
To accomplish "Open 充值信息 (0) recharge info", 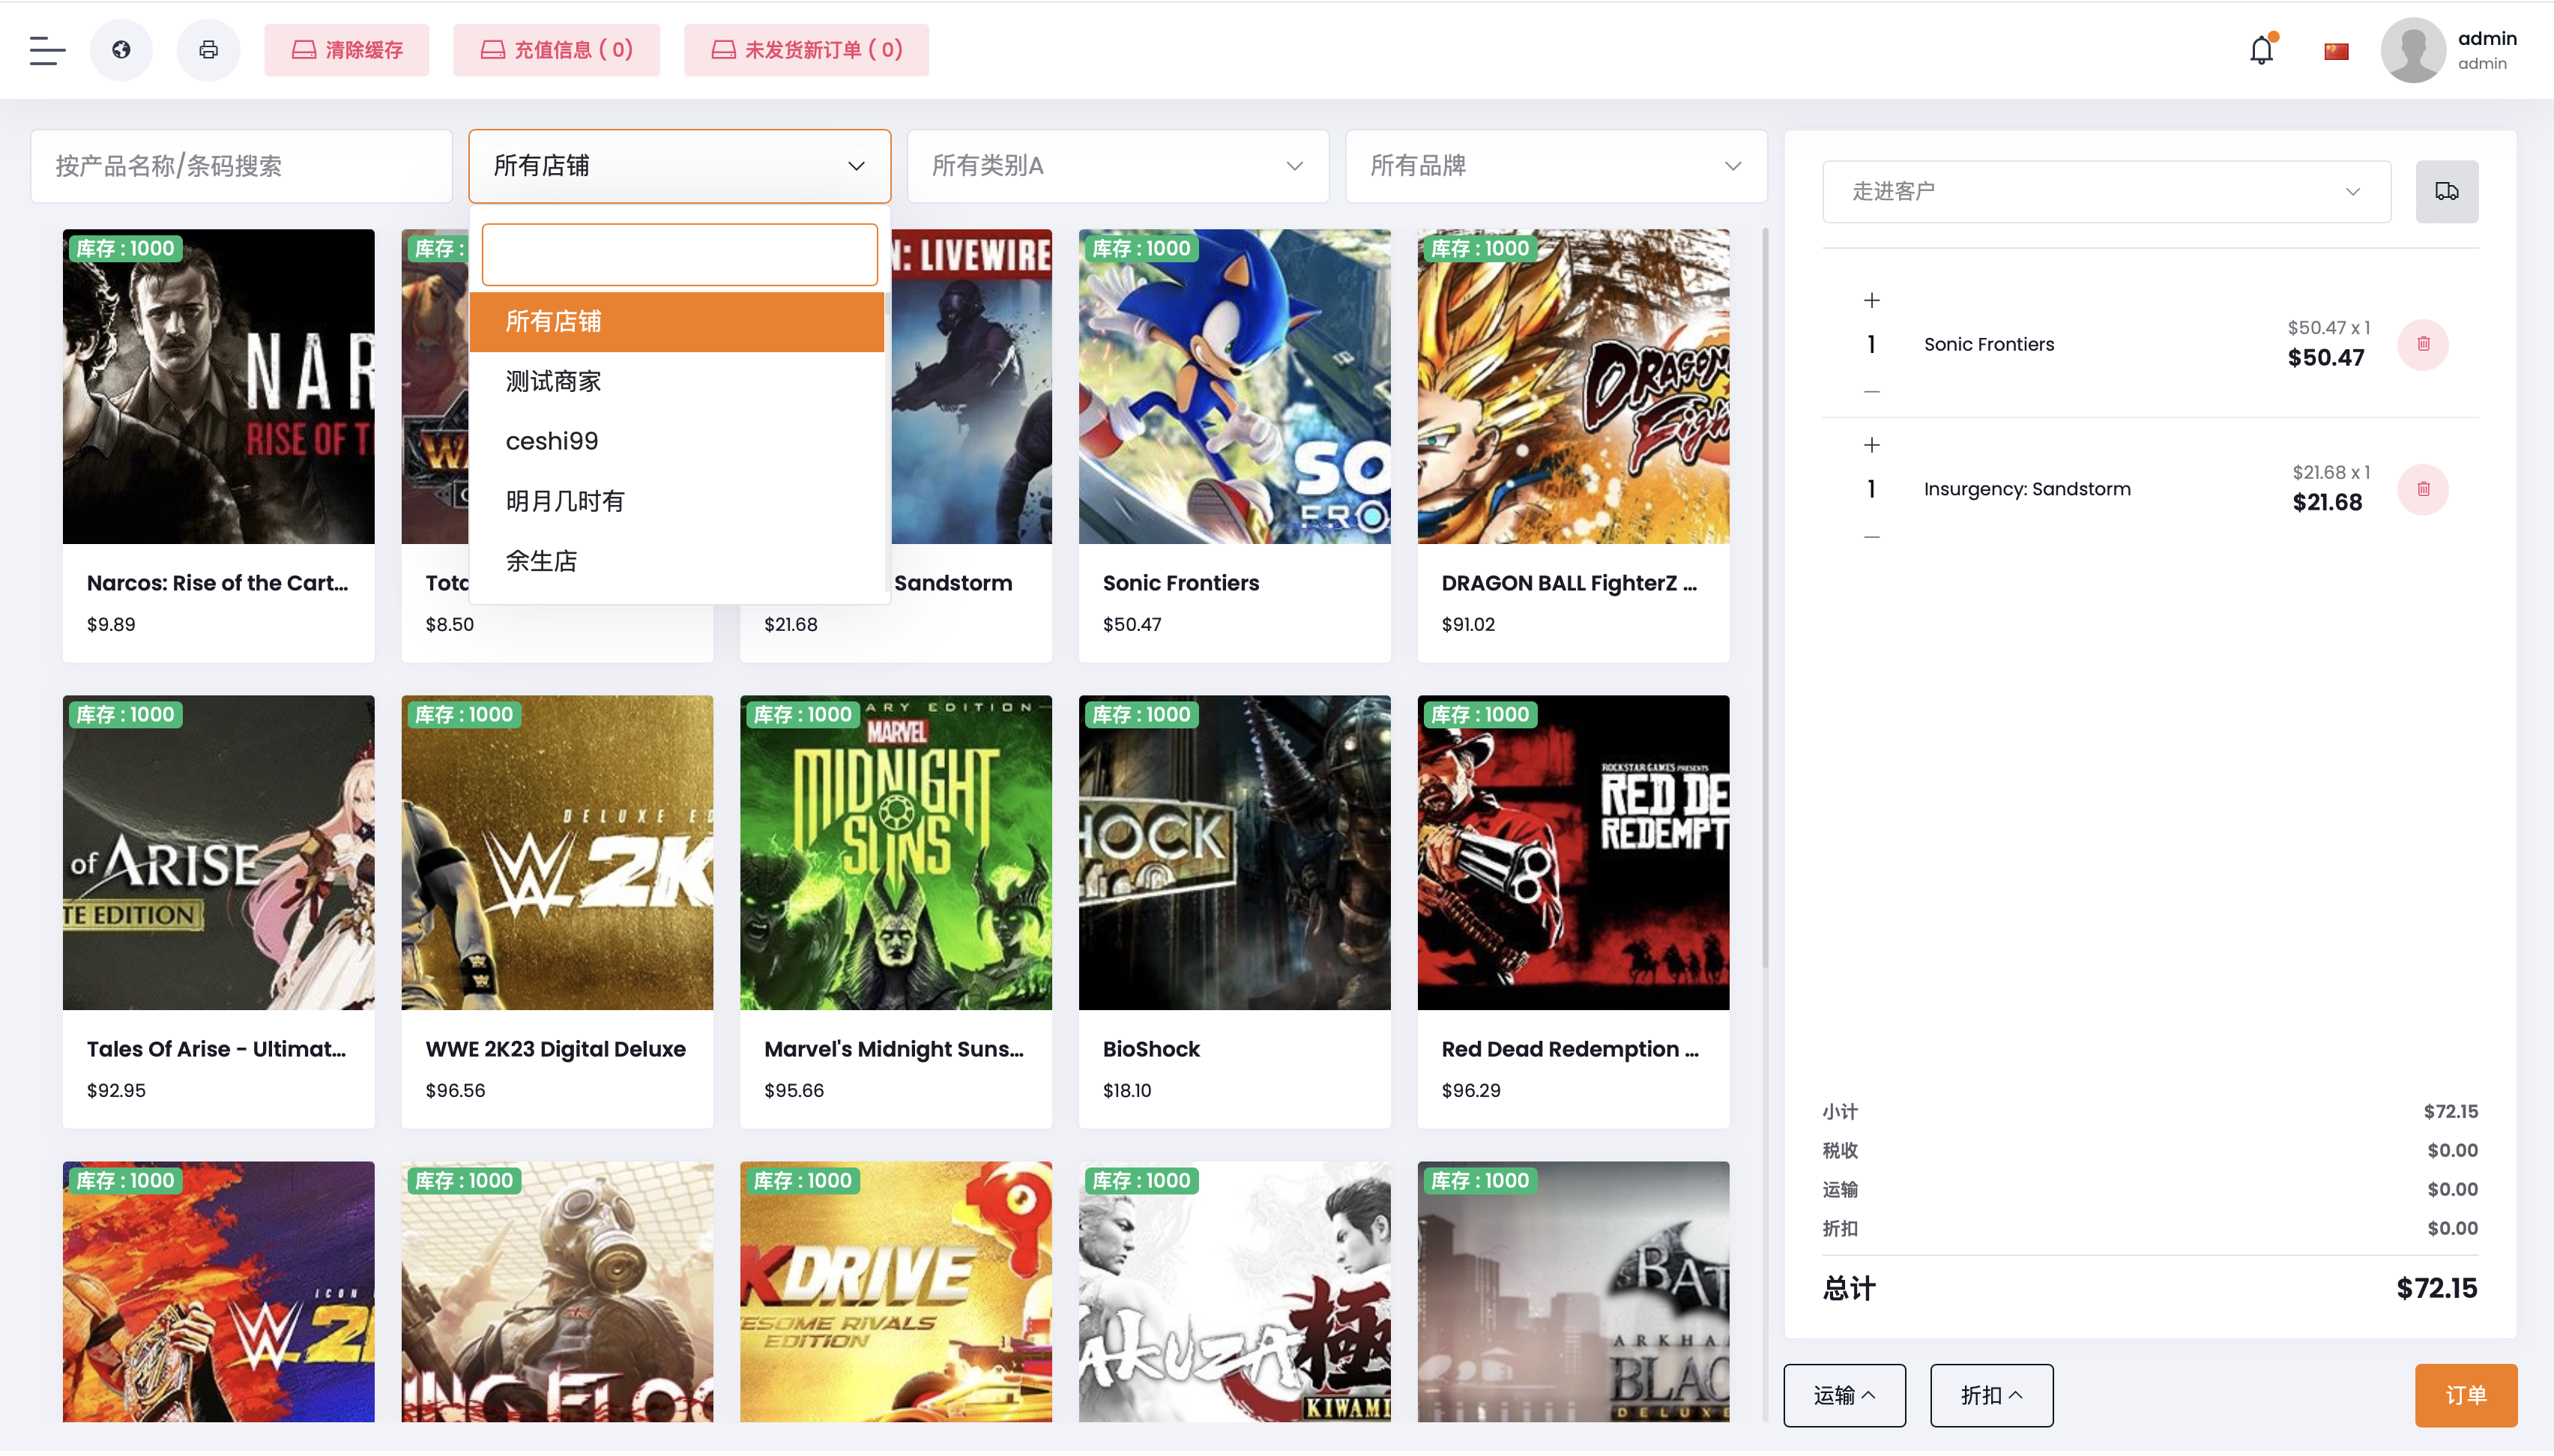I will click(x=556, y=50).
